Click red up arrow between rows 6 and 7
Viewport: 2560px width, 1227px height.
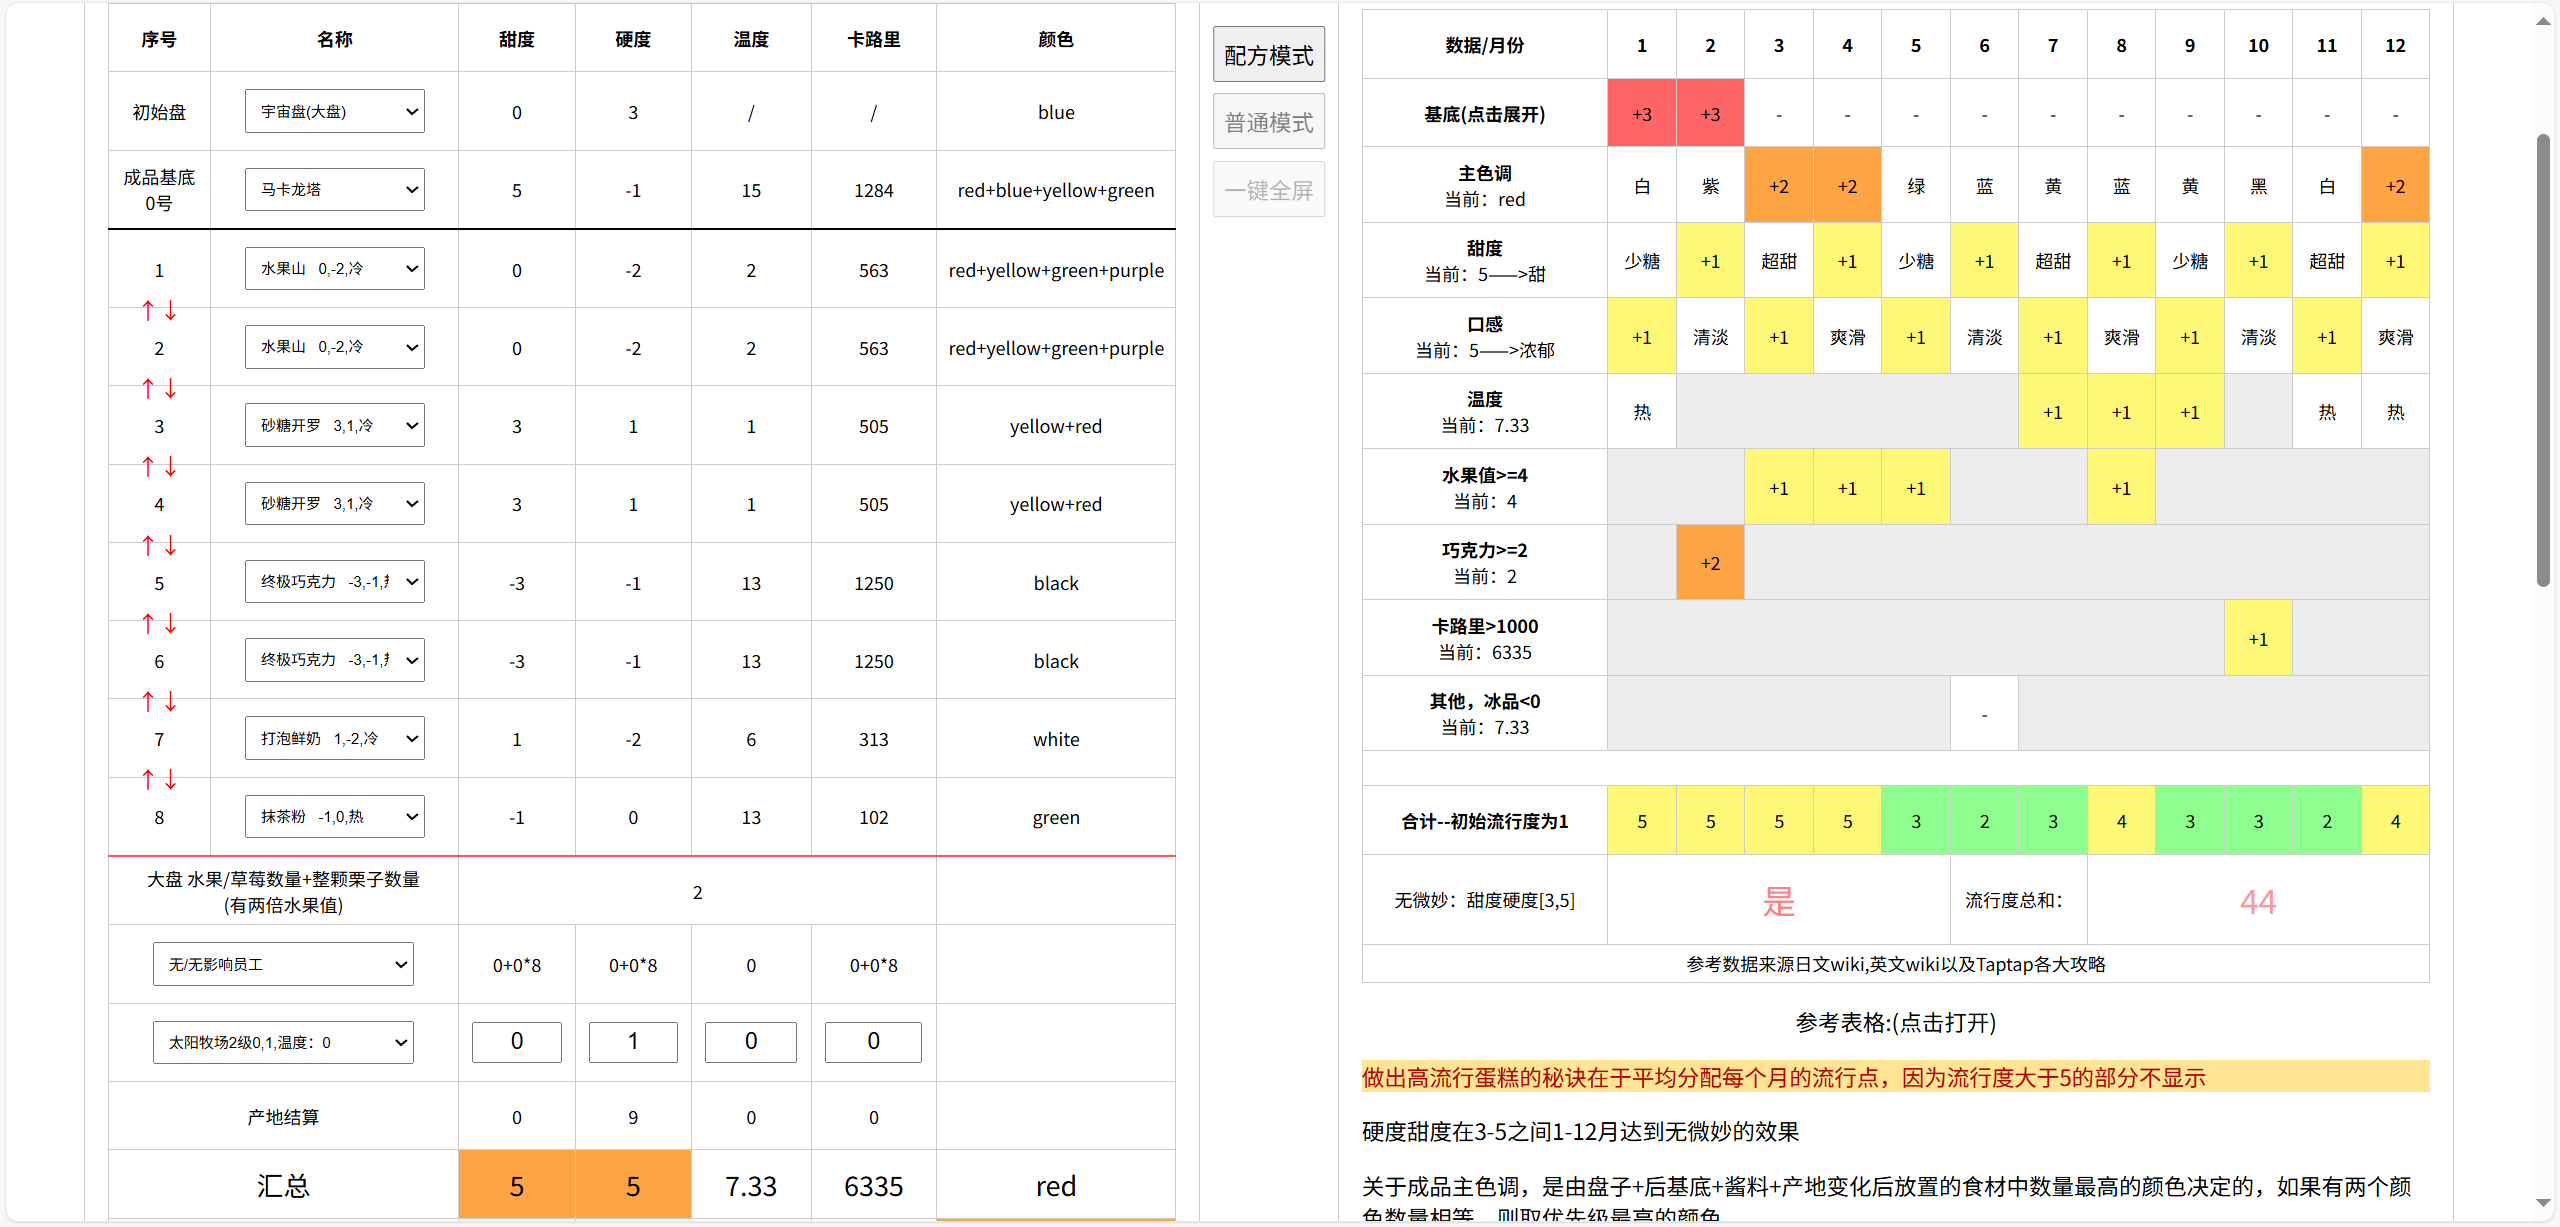click(148, 702)
